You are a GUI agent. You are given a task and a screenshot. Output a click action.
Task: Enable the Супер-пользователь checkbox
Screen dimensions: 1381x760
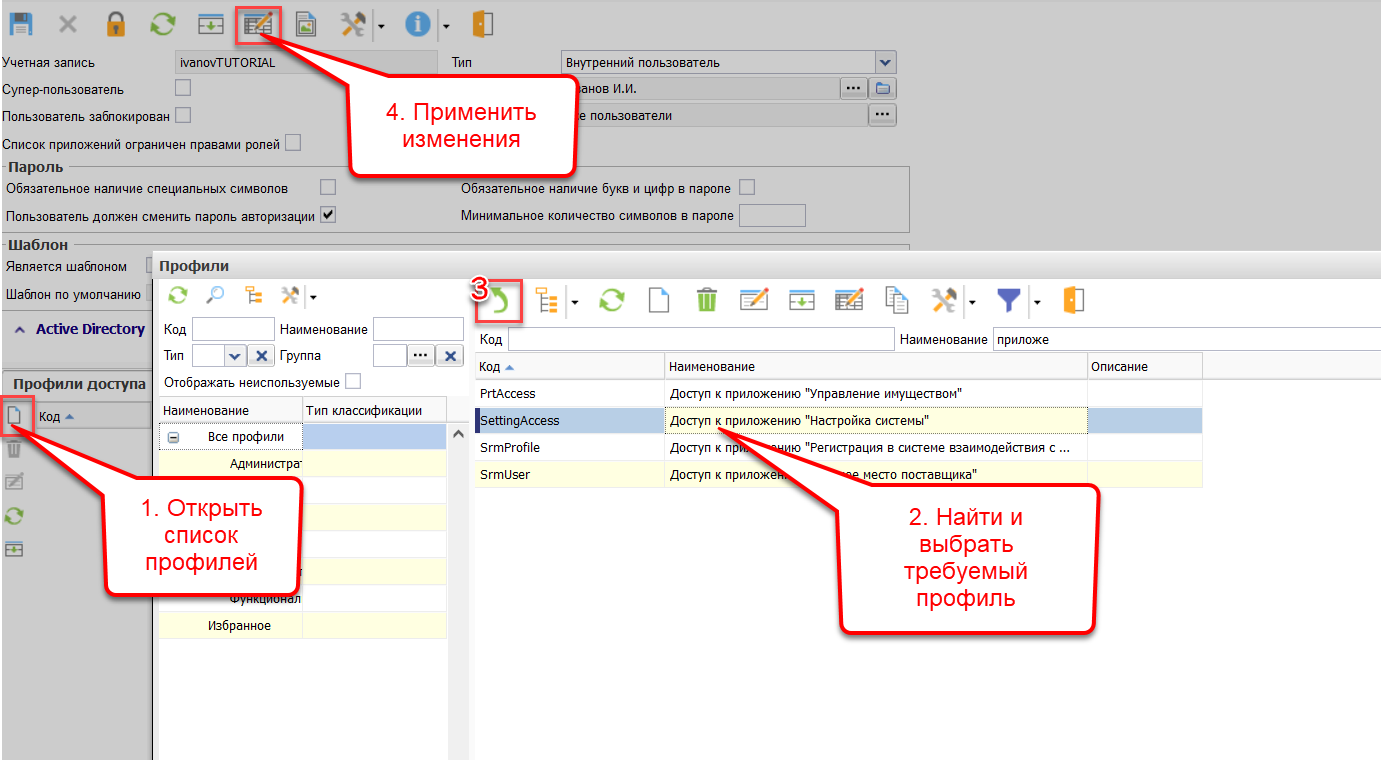(183, 89)
